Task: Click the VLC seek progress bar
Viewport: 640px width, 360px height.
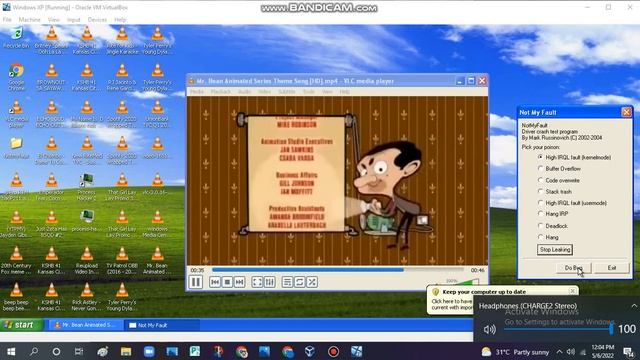Action: (338, 270)
